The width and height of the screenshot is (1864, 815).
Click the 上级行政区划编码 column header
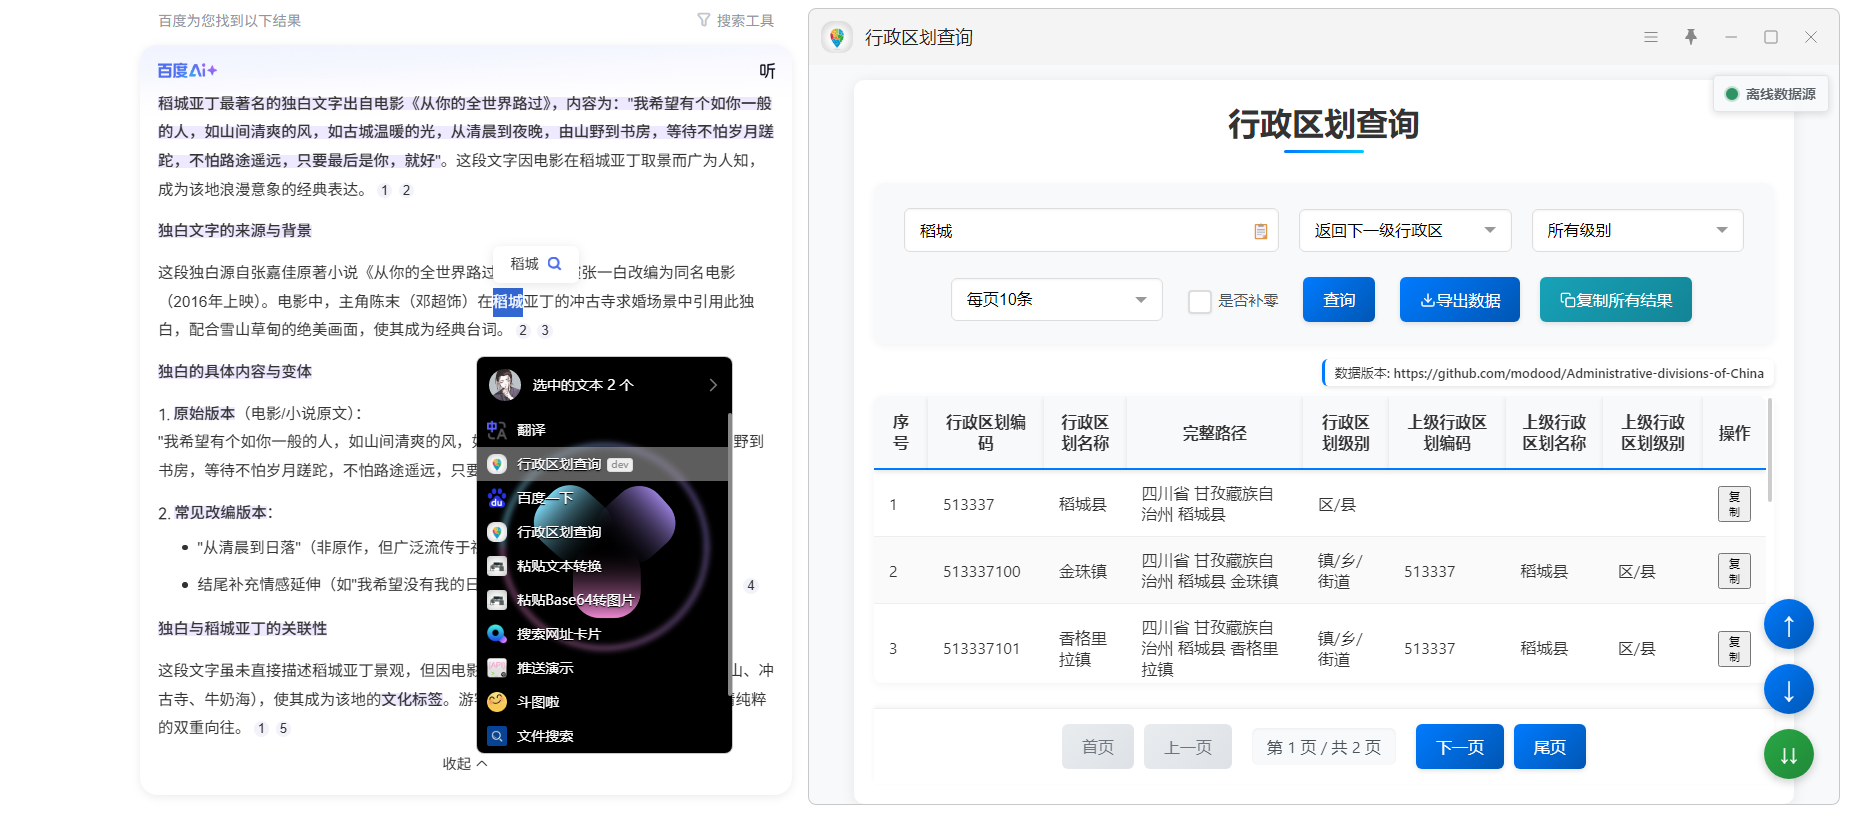1447,433
